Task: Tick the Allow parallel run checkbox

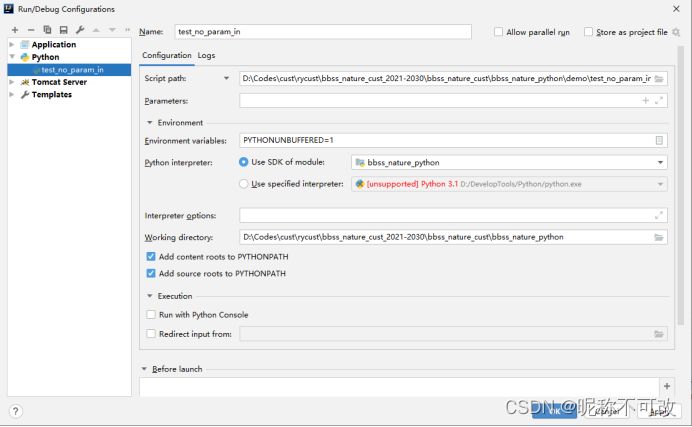Action: pos(499,32)
